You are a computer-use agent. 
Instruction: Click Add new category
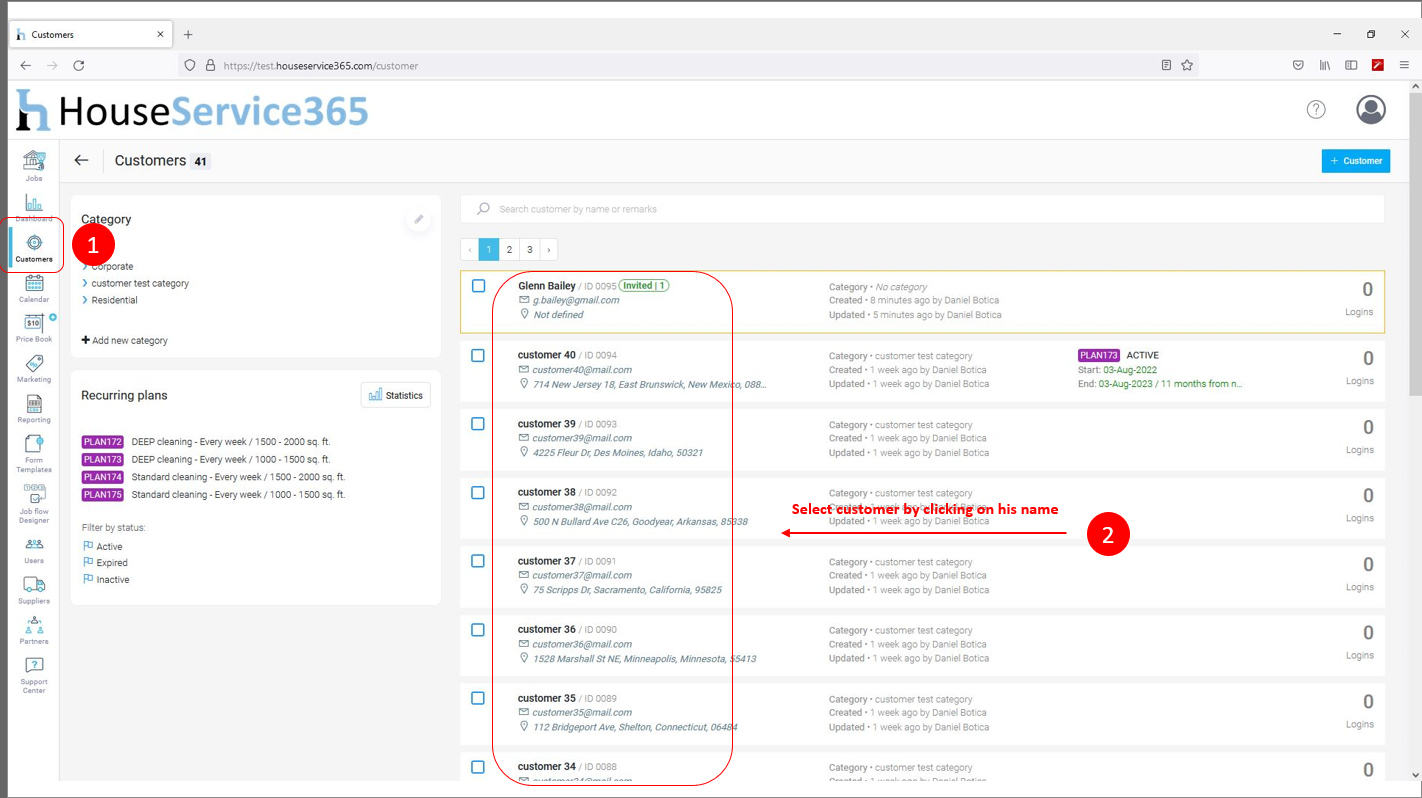pyautogui.click(x=125, y=340)
